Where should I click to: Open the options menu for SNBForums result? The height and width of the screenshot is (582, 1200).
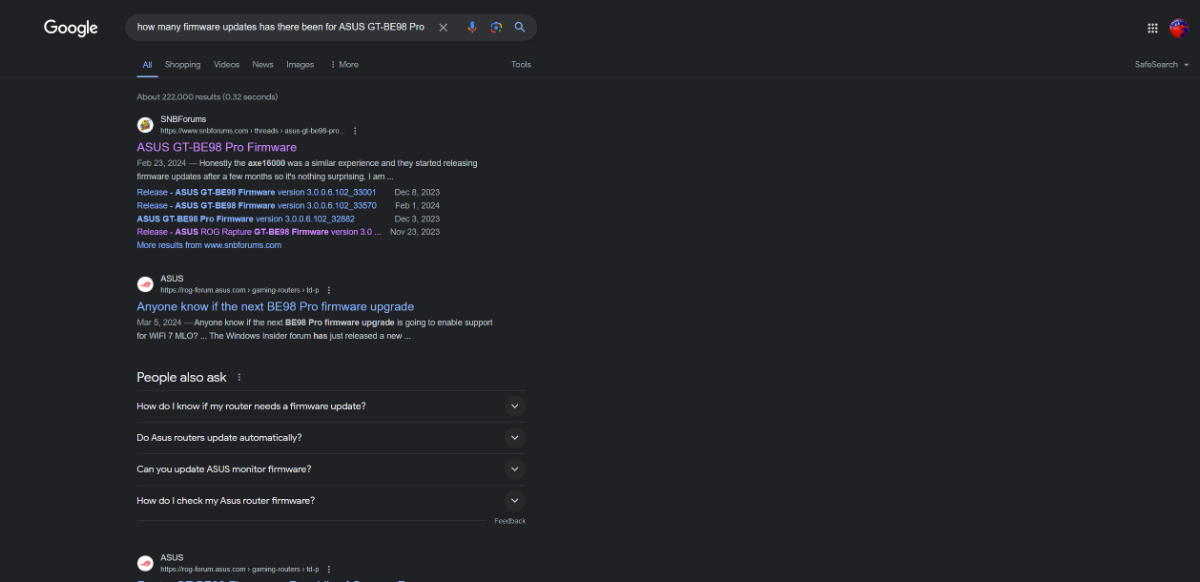tap(355, 131)
